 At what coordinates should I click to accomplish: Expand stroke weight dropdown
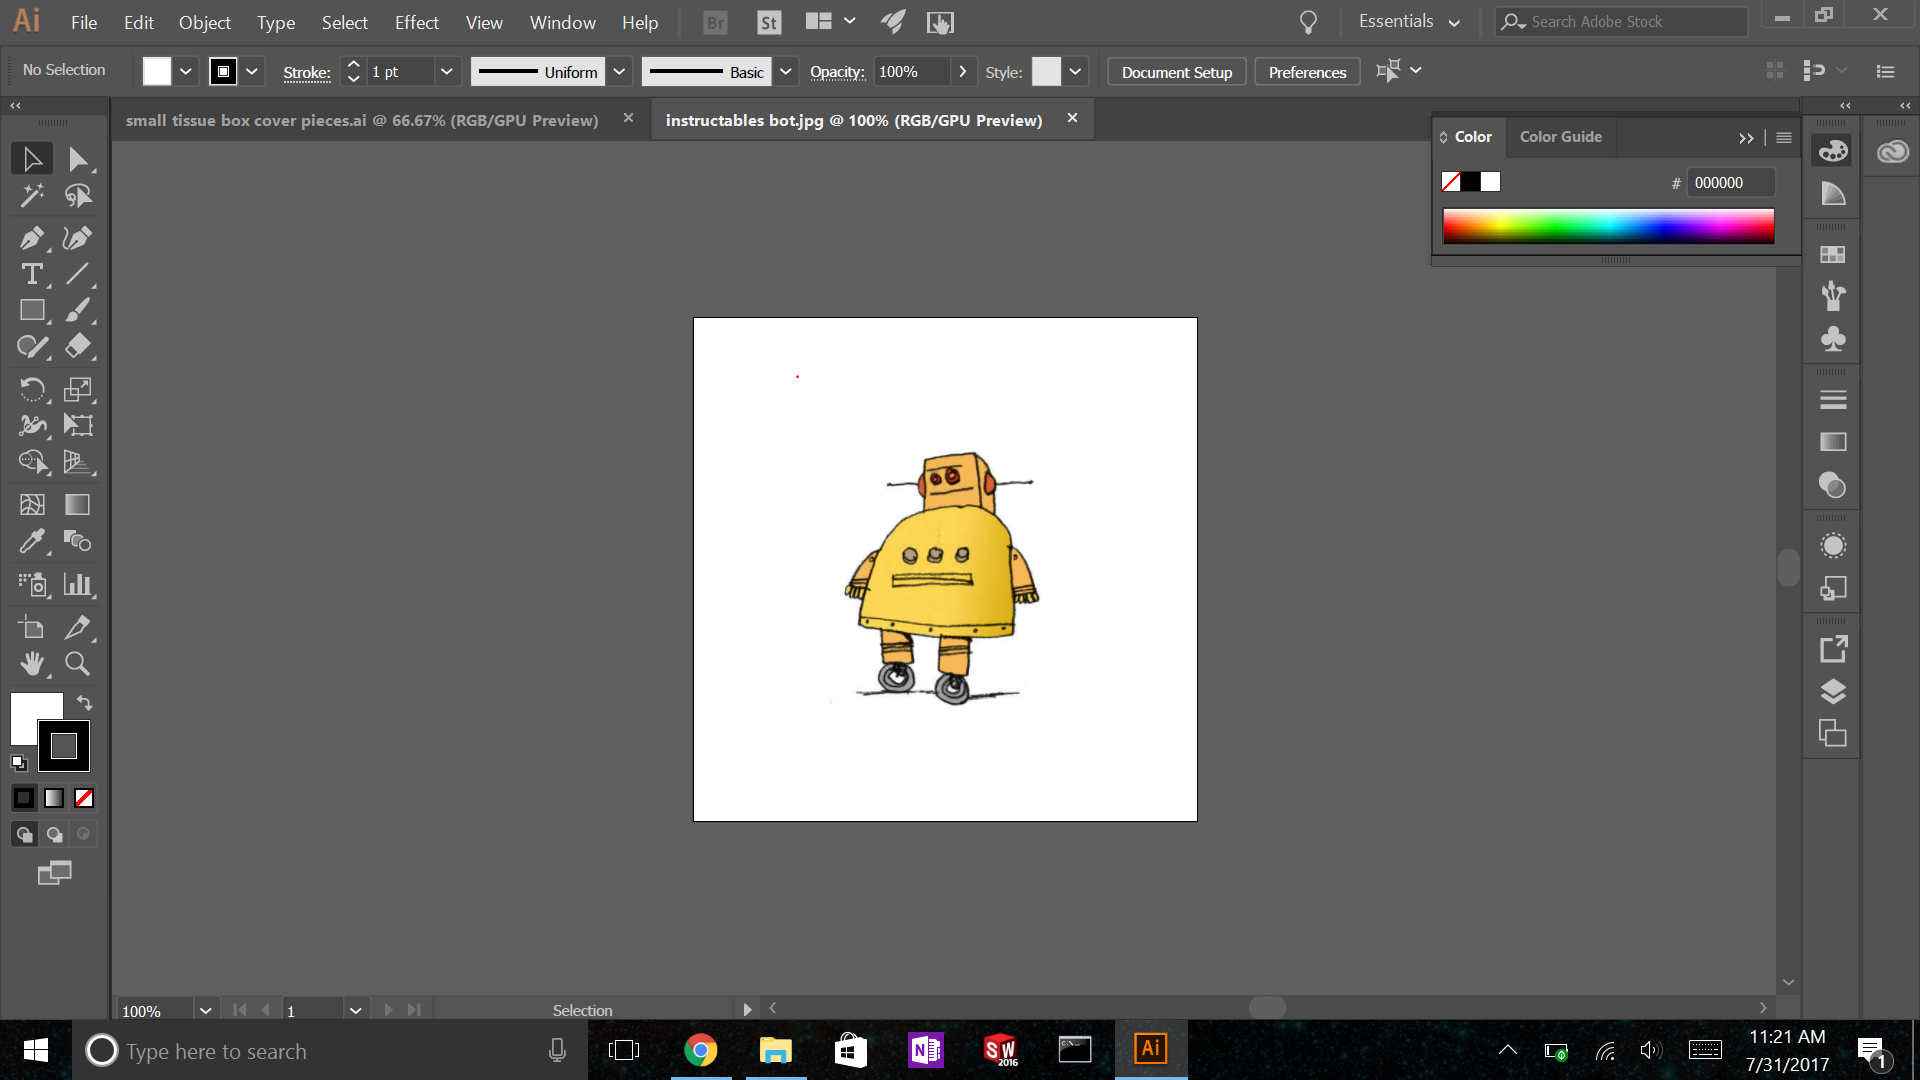[447, 72]
